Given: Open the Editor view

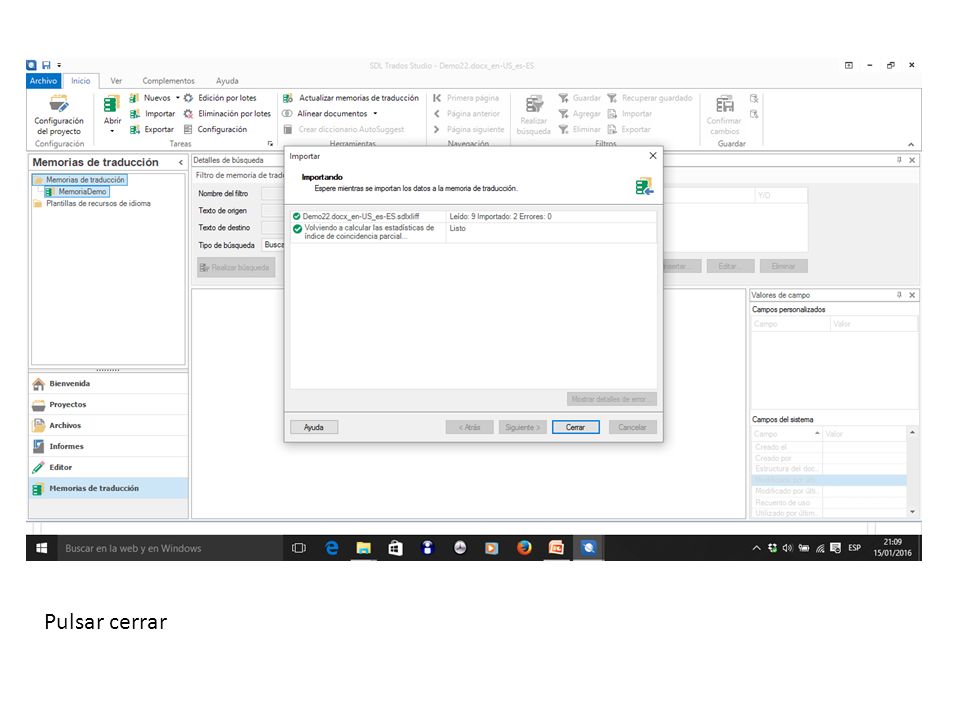Looking at the screenshot, I should (108, 467).
